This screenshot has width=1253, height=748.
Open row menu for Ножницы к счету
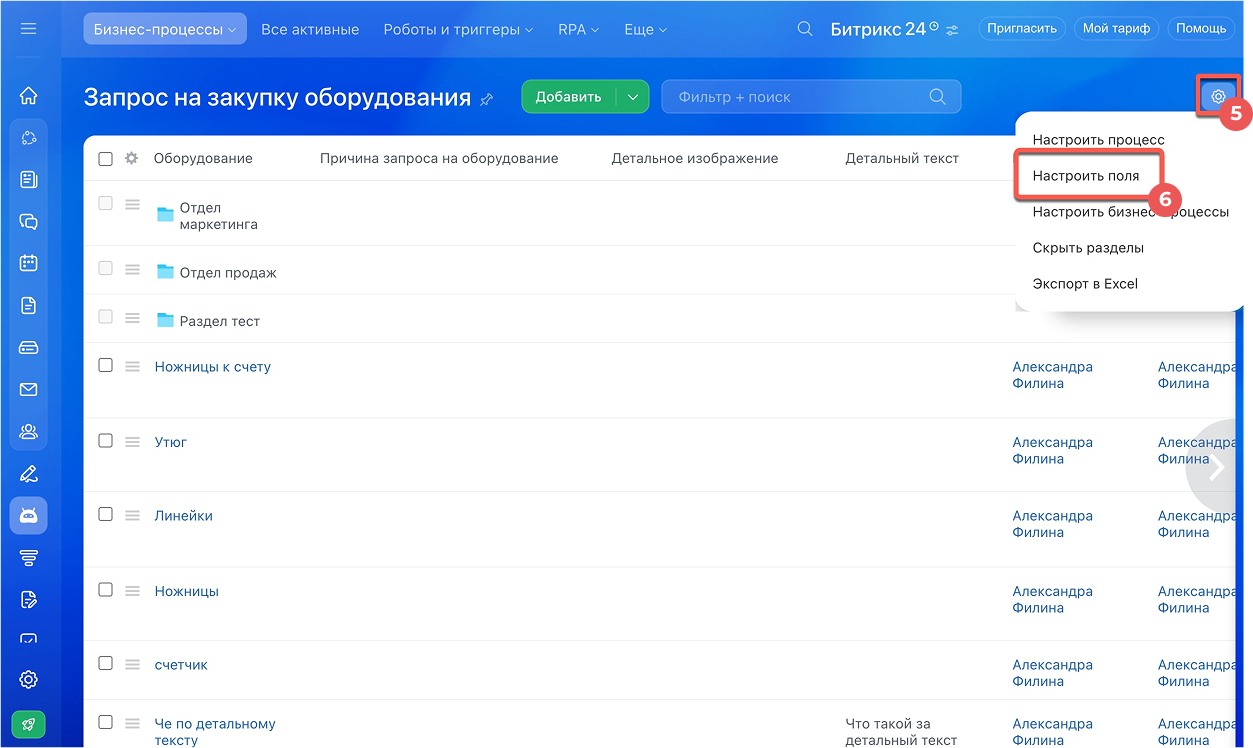pos(132,367)
